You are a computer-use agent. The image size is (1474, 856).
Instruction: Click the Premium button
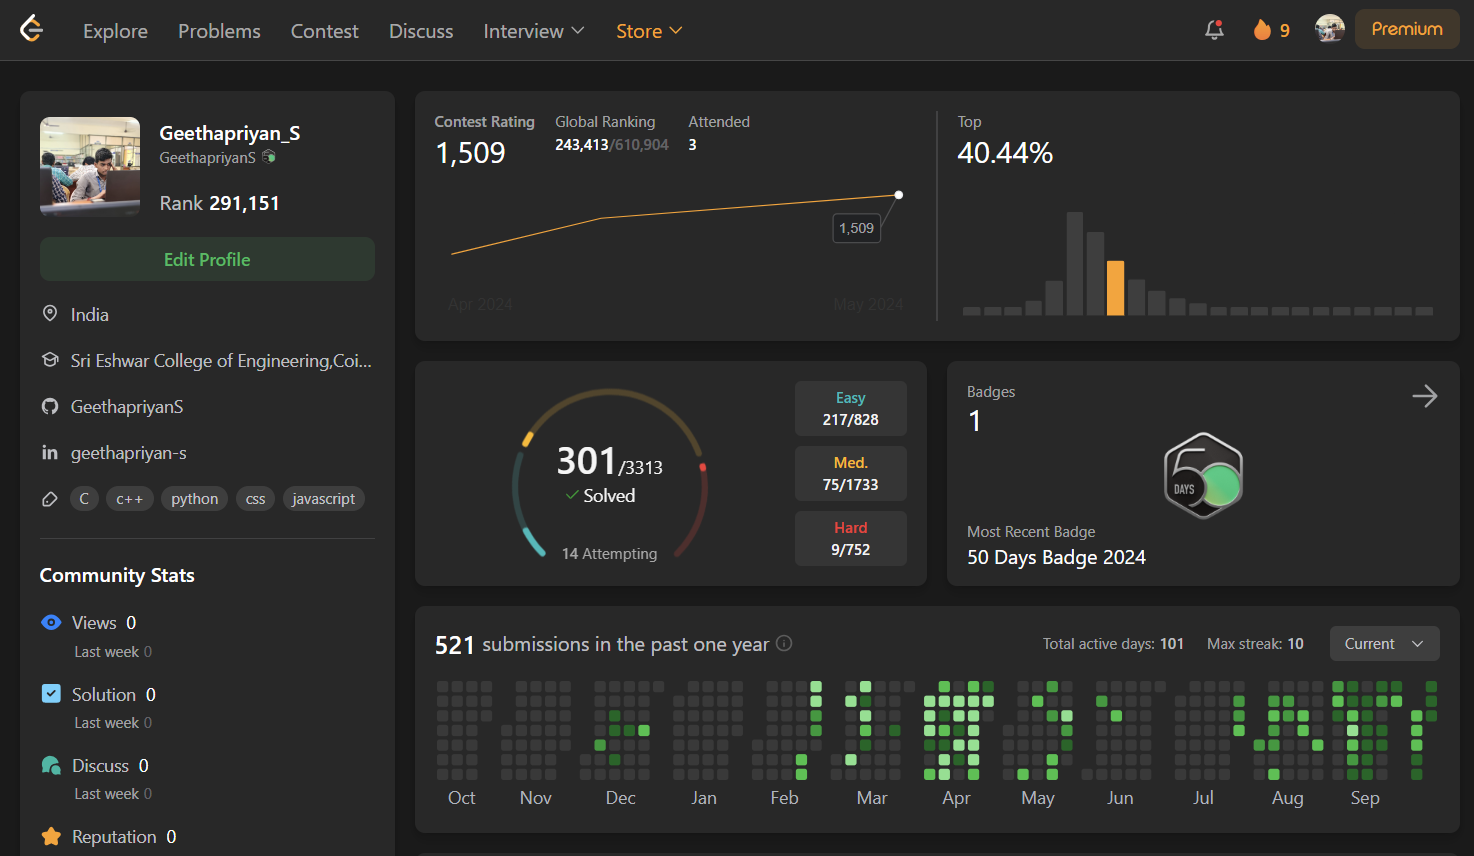[1407, 29]
